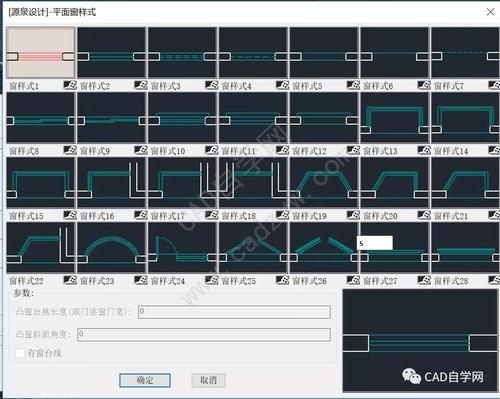Close the 平面窗样式 dialog window
500x399 pixels.
490,12
